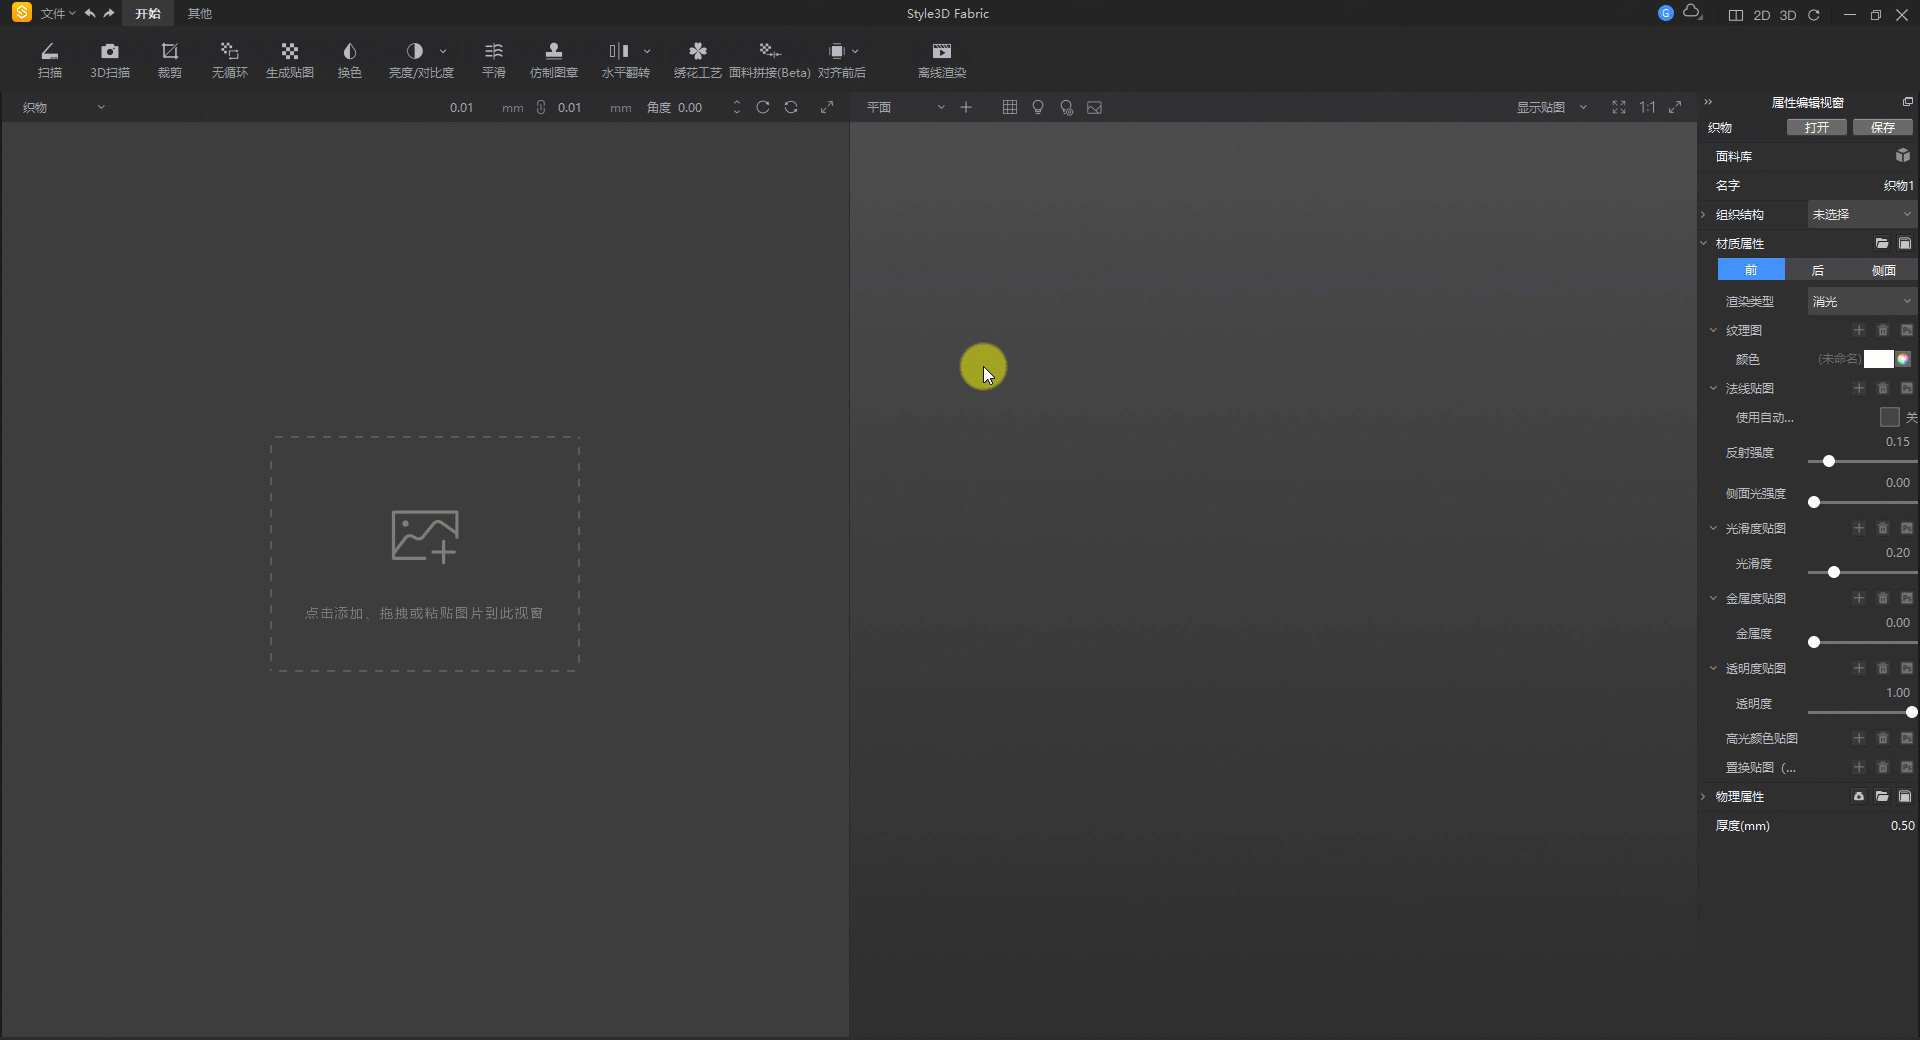
Task: Collapse the 材质属性 section
Action: click(1704, 243)
